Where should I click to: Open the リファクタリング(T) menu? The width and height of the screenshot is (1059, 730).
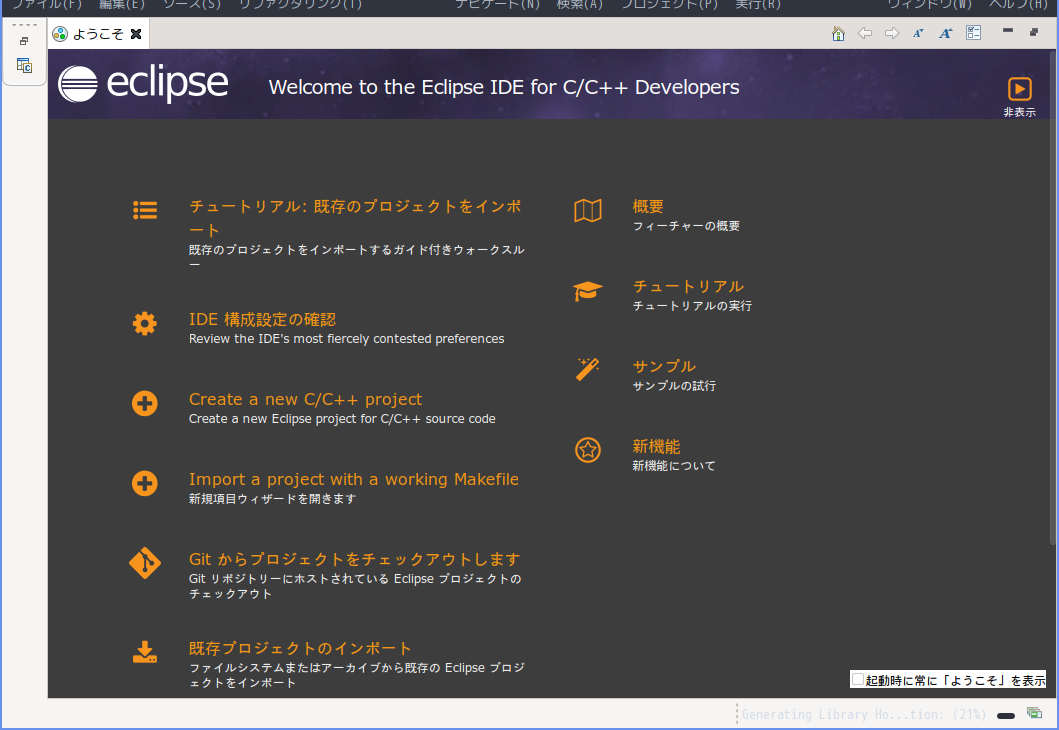[300, 5]
